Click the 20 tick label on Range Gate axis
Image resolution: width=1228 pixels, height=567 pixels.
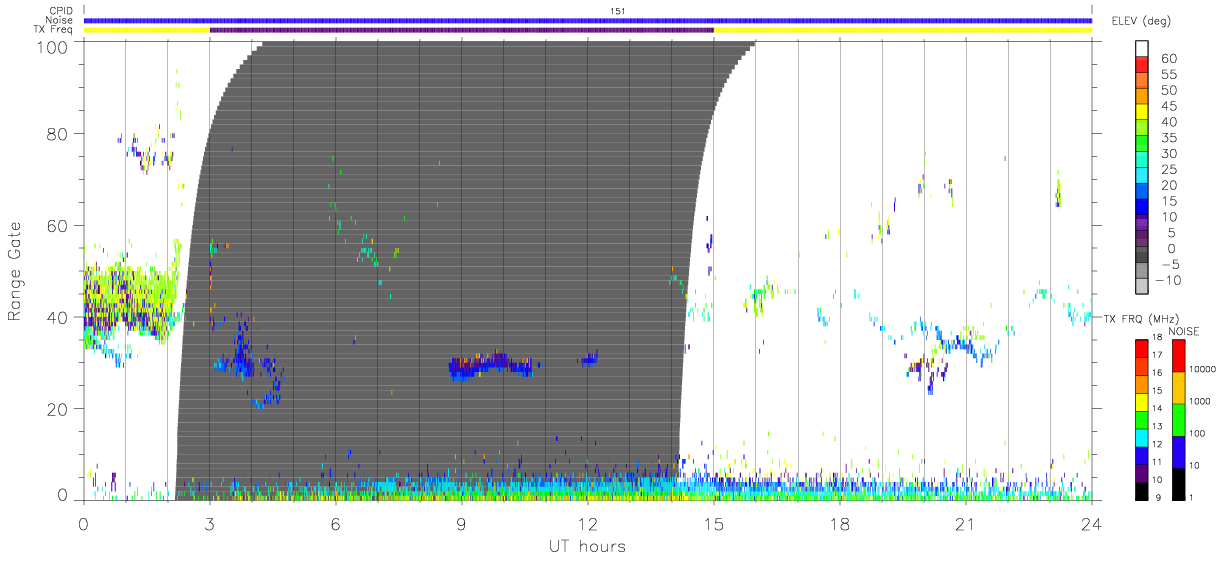click(58, 409)
